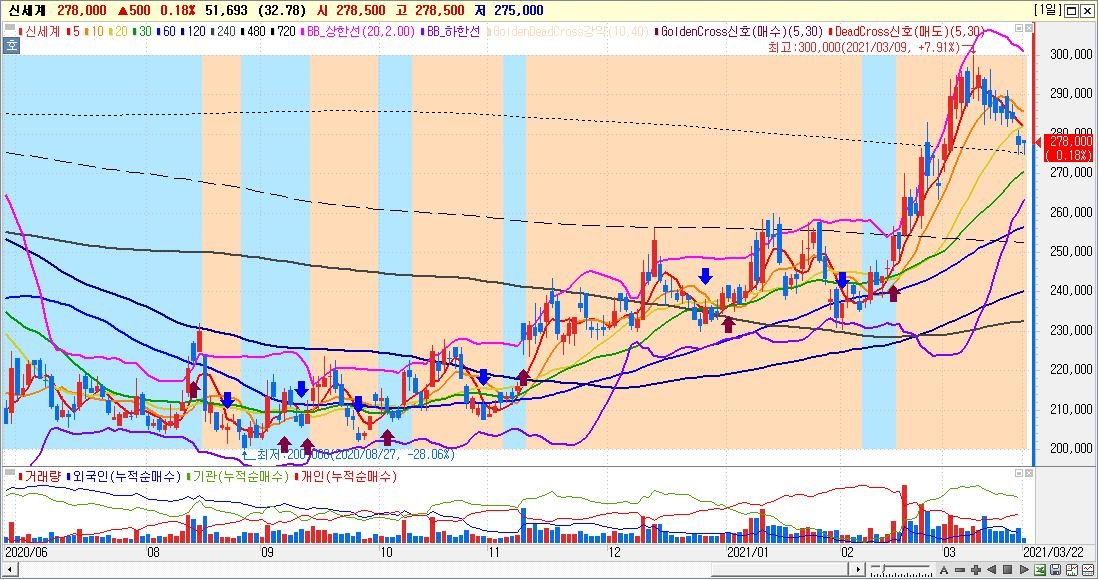Zoom in with the plus icon
1099x580 pixels.
[976, 570]
